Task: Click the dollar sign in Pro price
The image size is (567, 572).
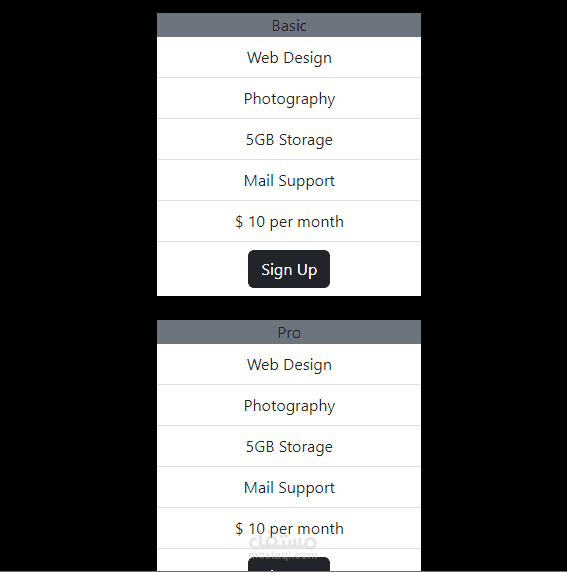Action: click(239, 529)
